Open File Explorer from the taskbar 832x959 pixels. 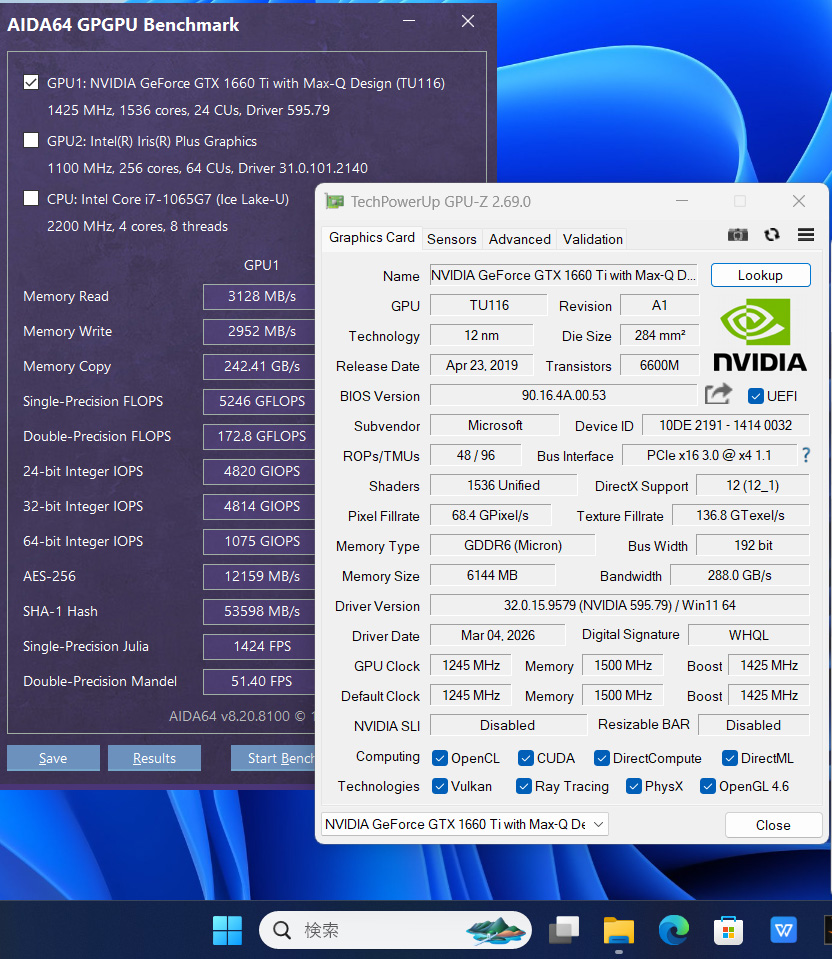click(x=618, y=930)
